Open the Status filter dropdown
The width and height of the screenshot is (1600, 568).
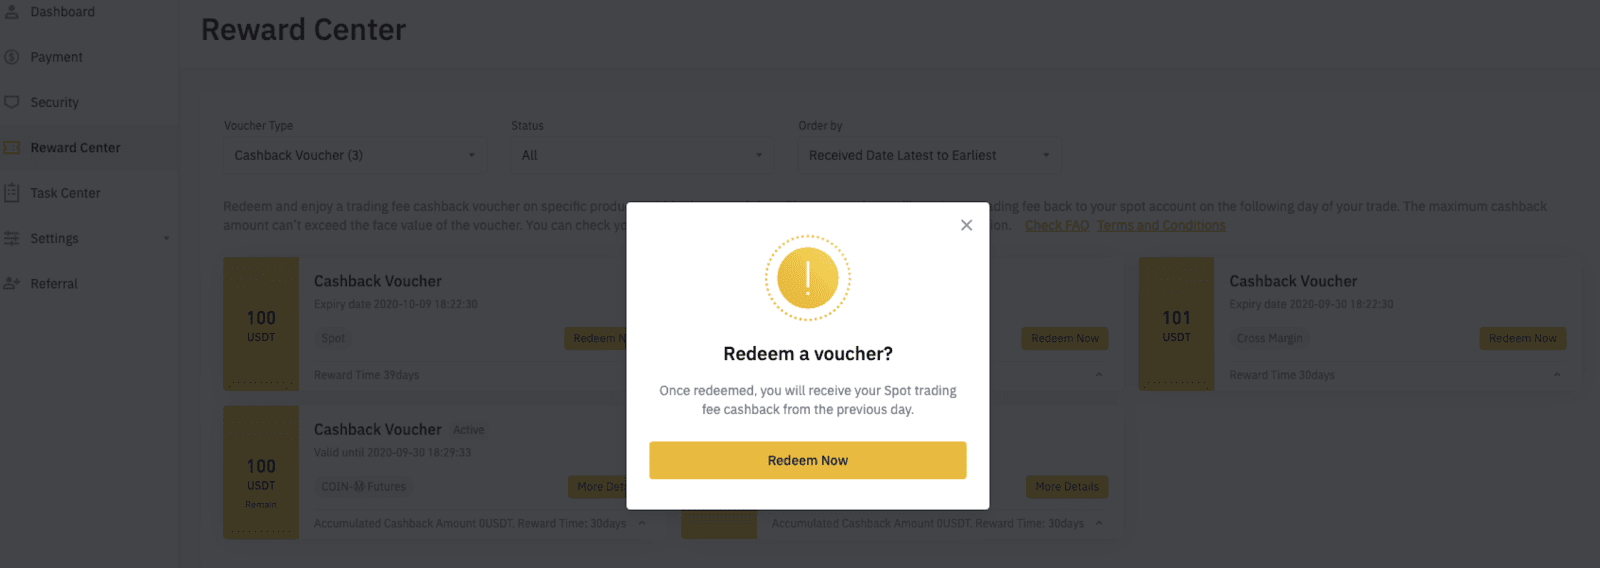point(641,155)
